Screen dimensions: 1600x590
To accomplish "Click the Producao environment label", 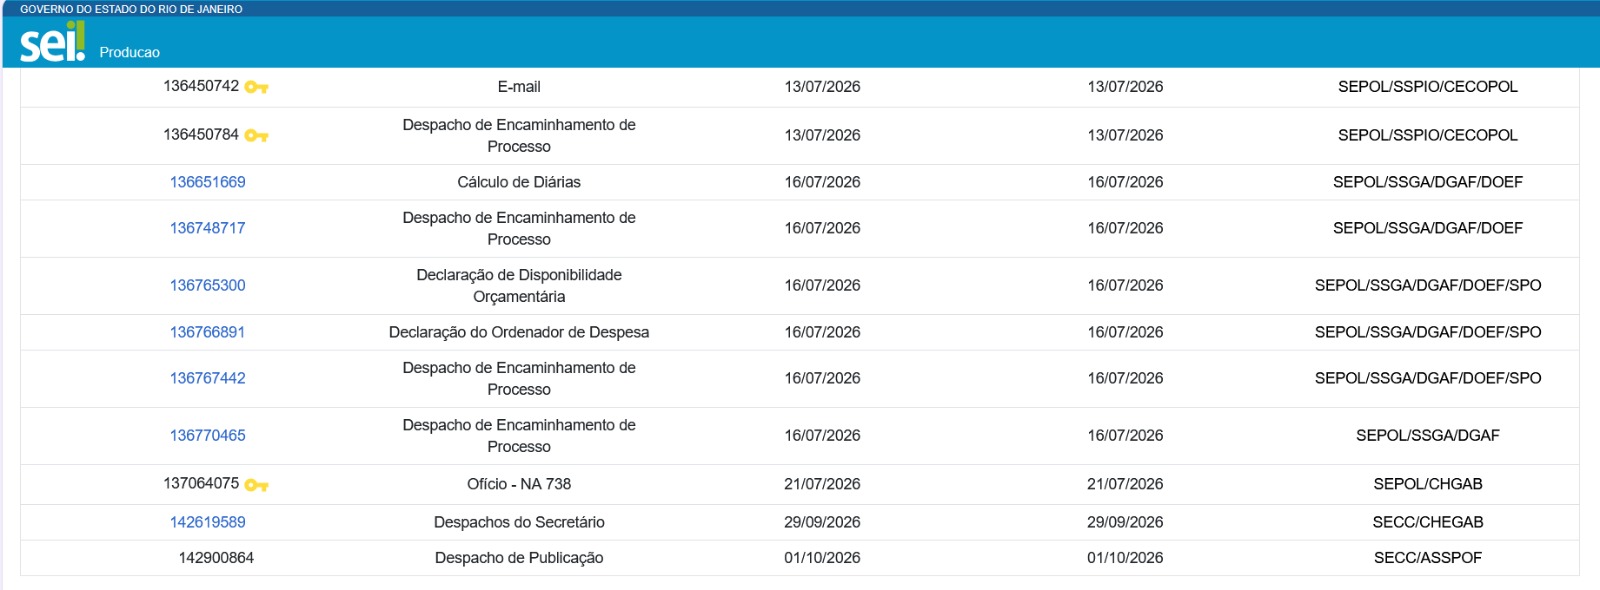I will [129, 52].
